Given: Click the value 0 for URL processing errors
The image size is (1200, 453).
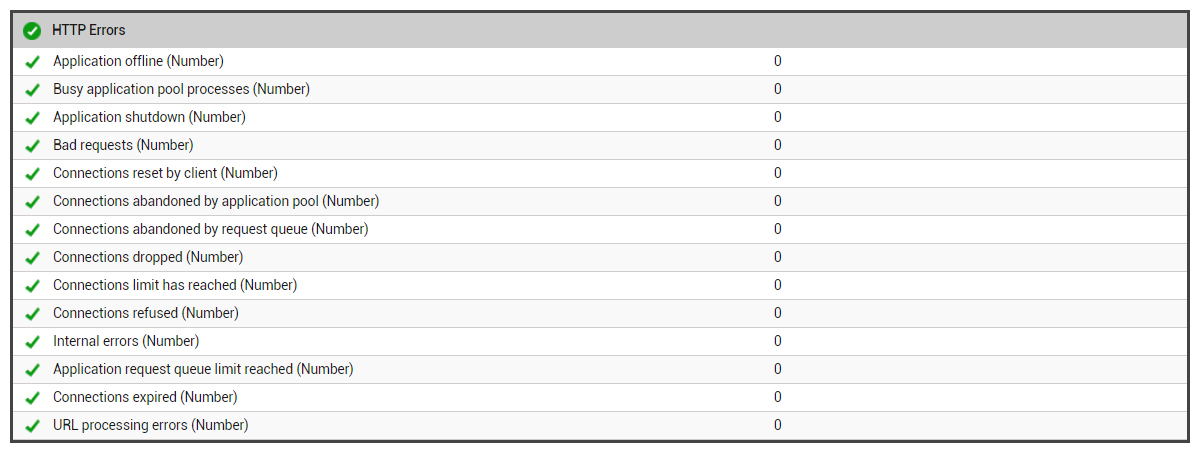Looking at the screenshot, I should tap(778, 425).
